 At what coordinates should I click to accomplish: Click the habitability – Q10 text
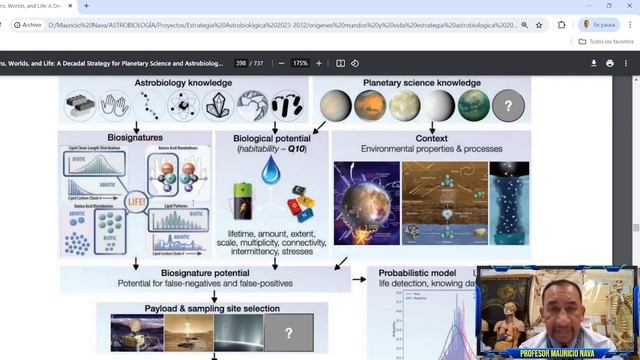[x=272, y=149]
